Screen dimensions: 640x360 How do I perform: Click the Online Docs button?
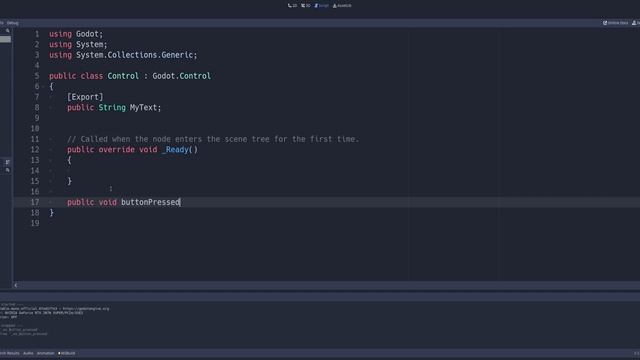(x=616, y=23)
